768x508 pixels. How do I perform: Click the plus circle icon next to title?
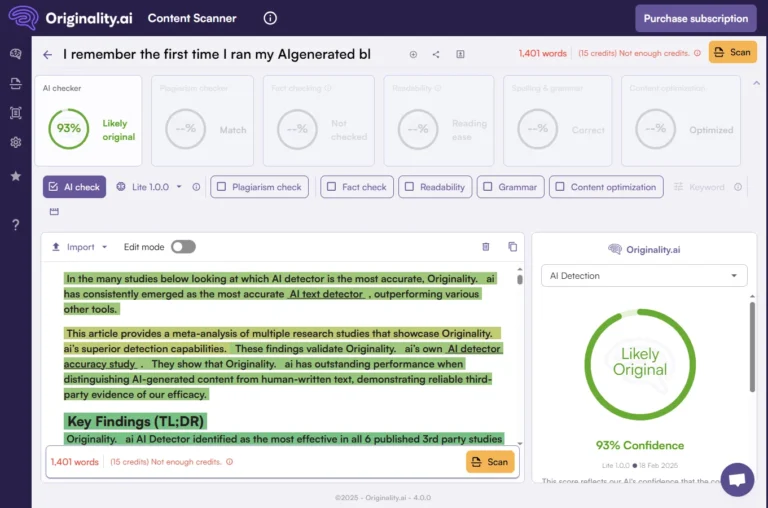[413, 54]
